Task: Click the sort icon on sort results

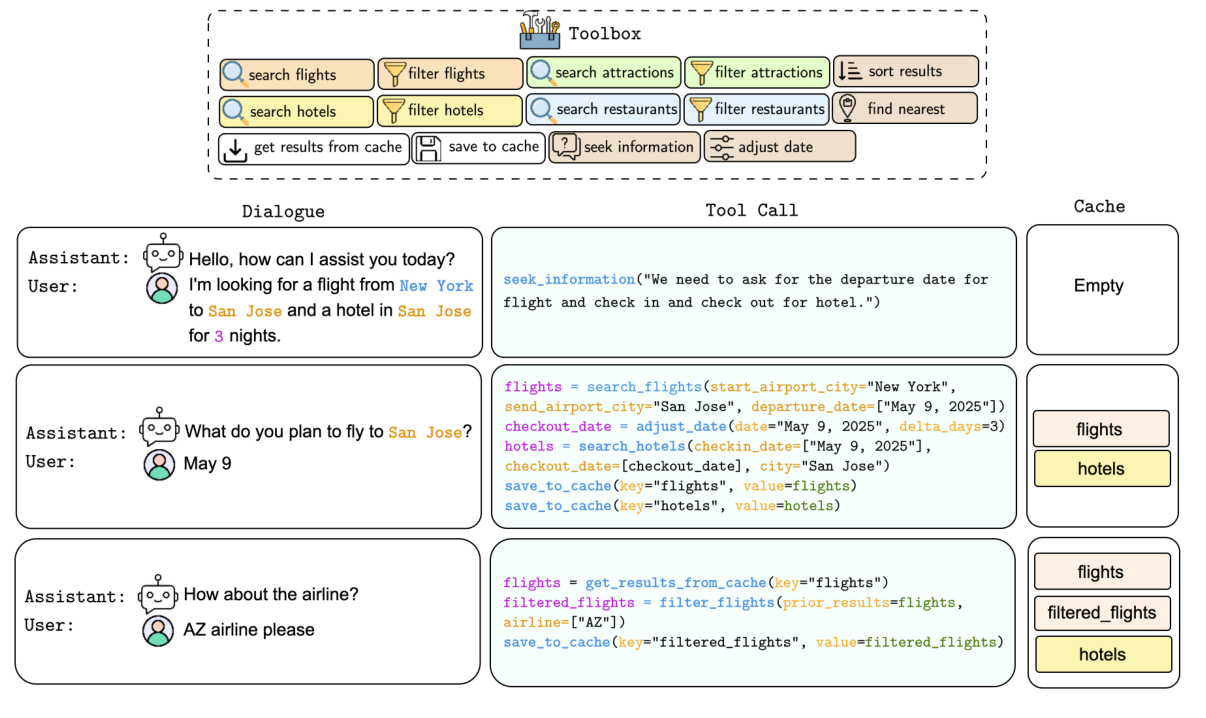Action: click(849, 71)
